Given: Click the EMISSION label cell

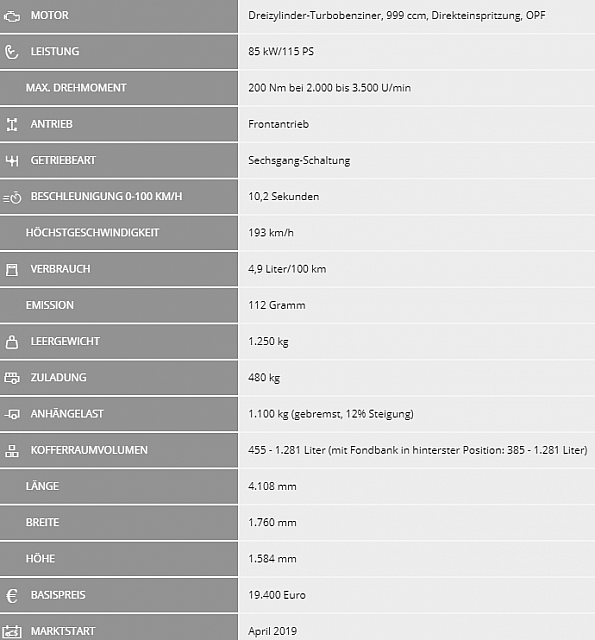Looking at the screenshot, I should pyautogui.click(x=119, y=305).
